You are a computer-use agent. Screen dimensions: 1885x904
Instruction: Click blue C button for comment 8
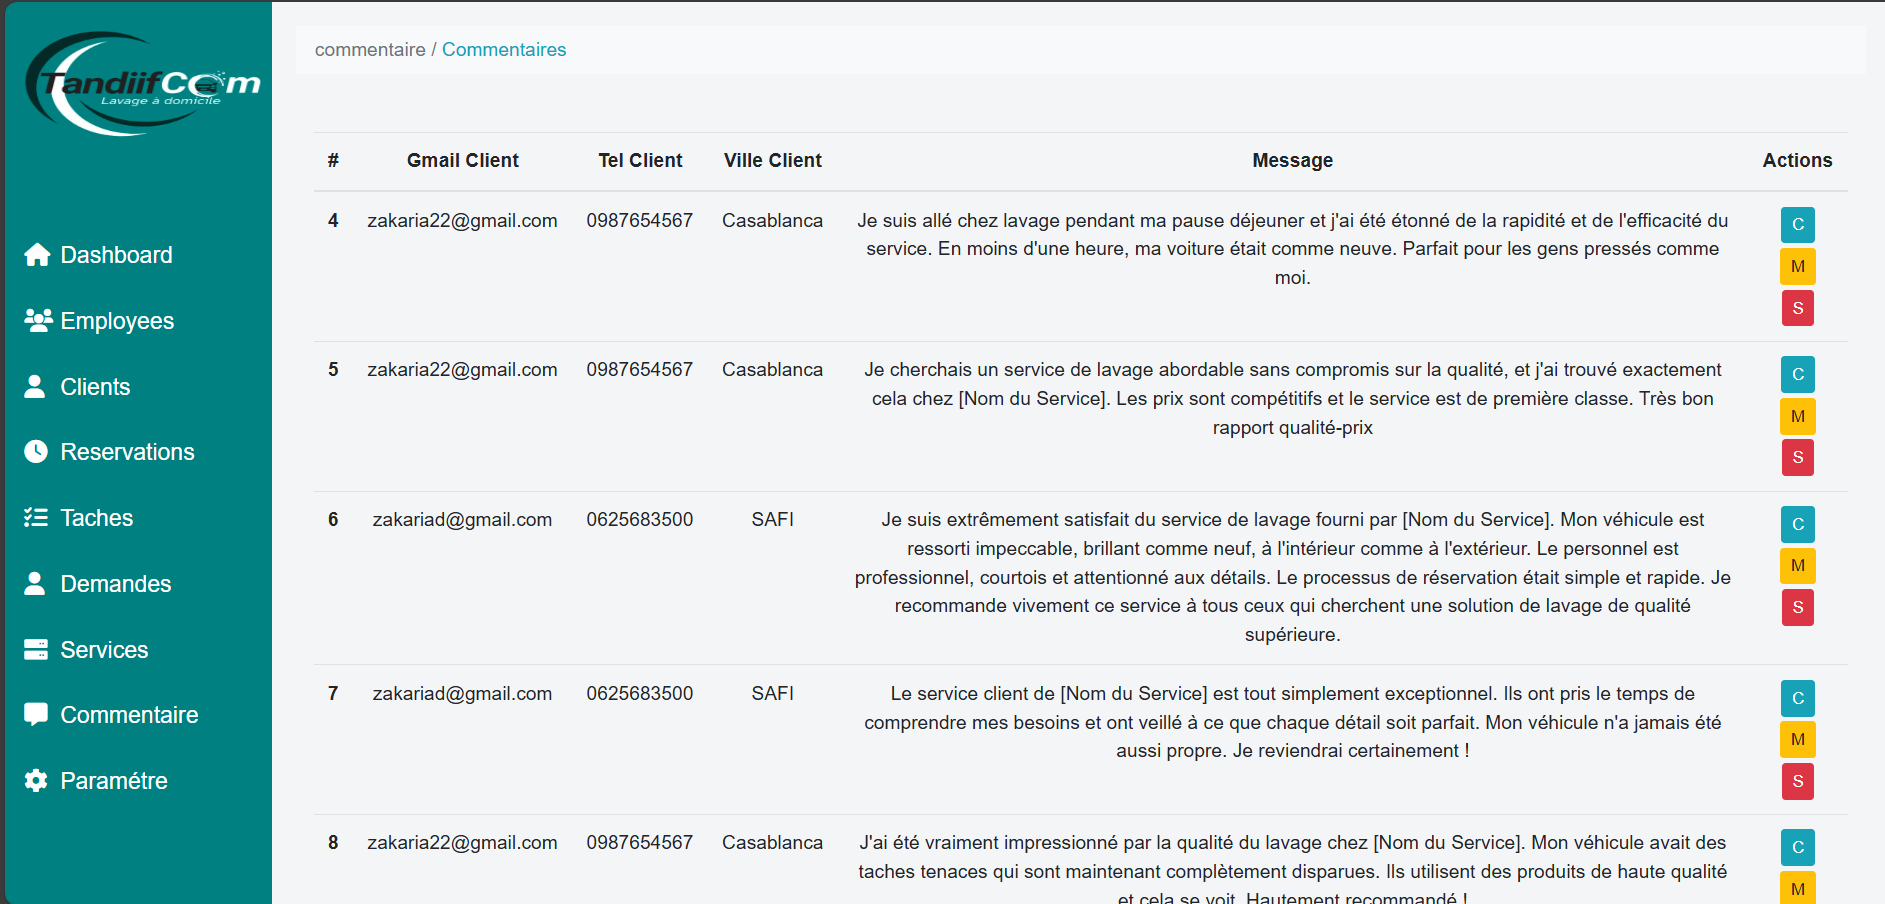pyautogui.click(x=1798, y=847)
